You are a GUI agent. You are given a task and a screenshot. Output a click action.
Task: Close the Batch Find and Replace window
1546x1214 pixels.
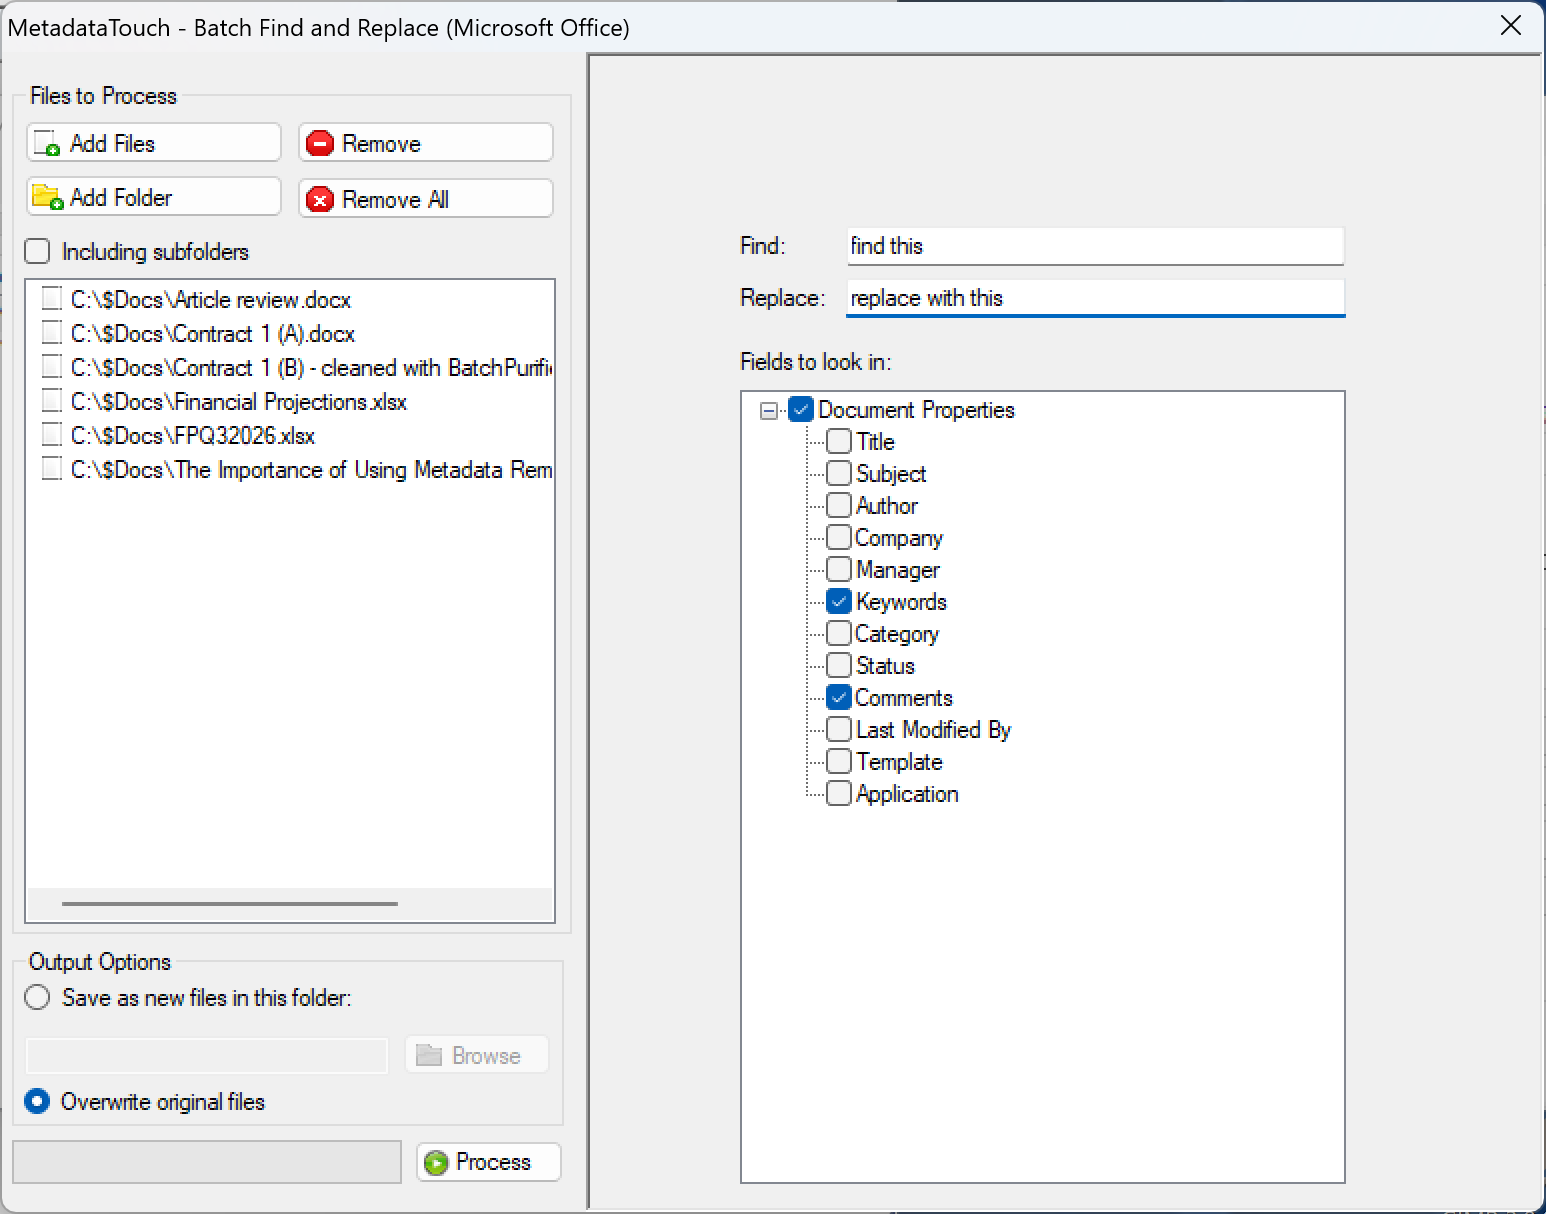(x=1511, y=26)
